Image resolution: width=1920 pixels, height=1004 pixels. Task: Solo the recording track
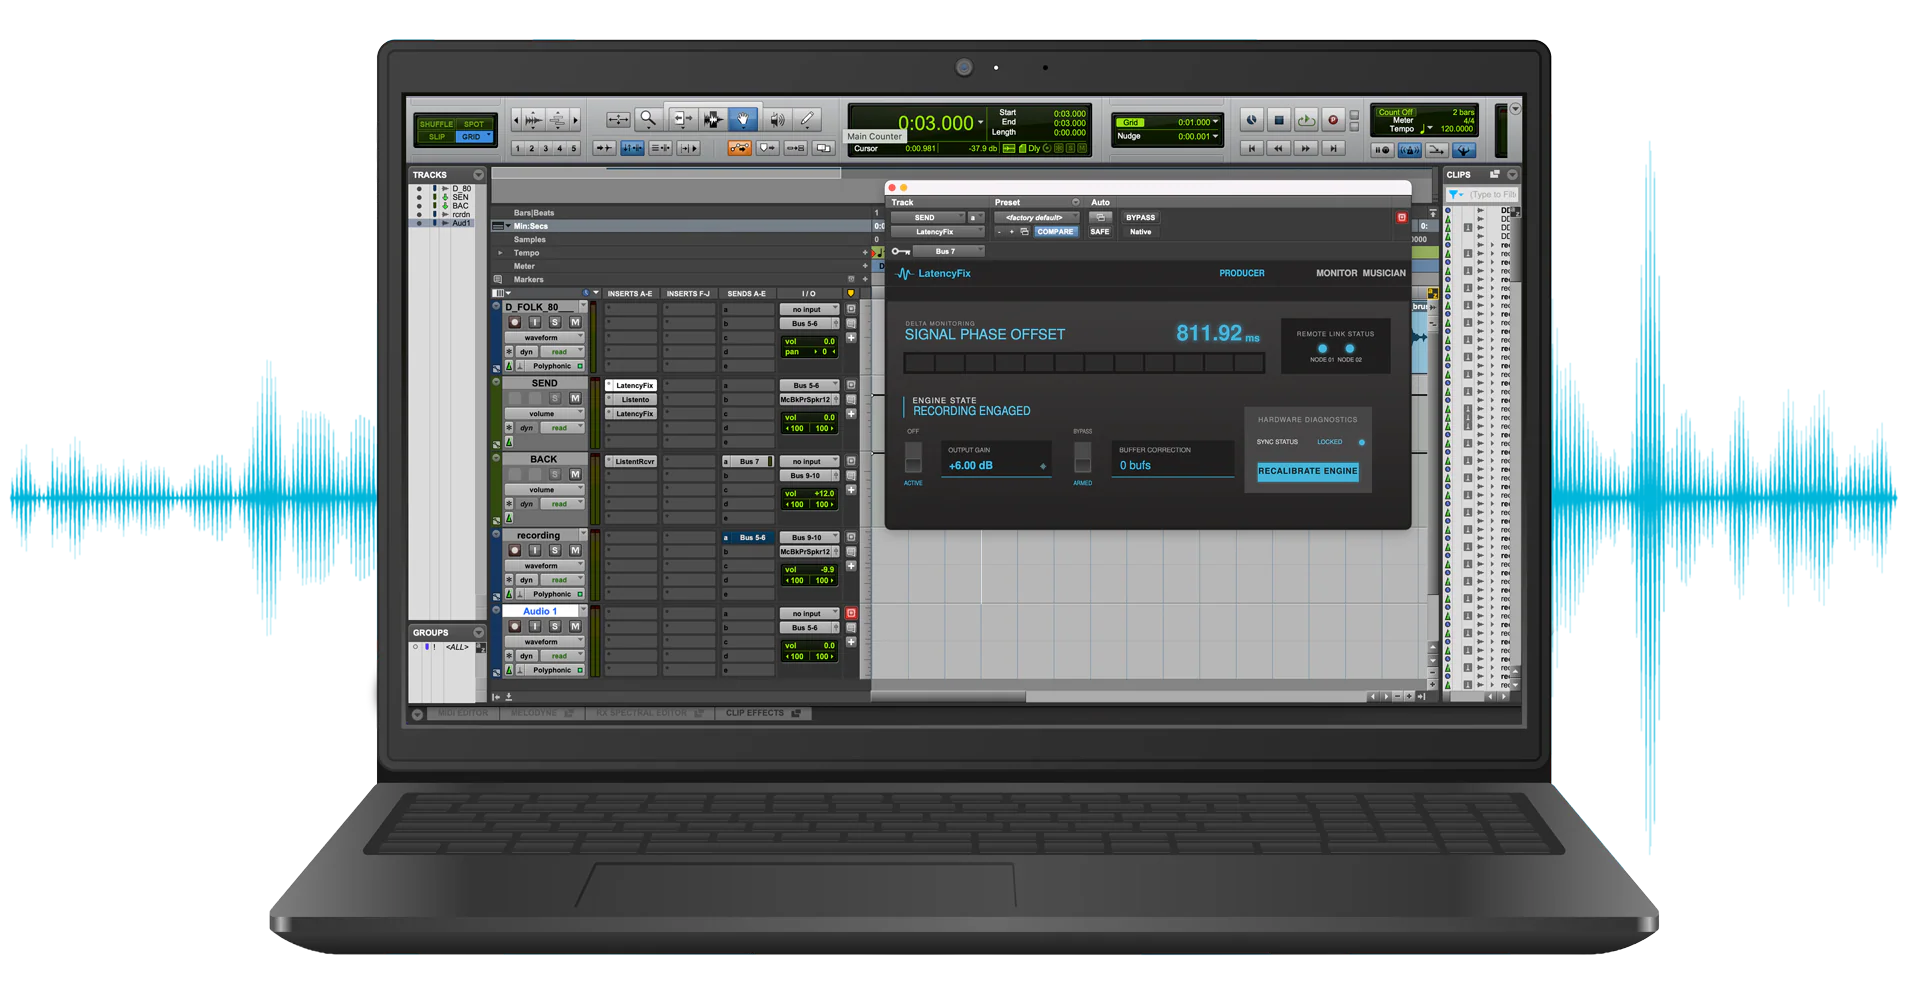click(555, 550)
